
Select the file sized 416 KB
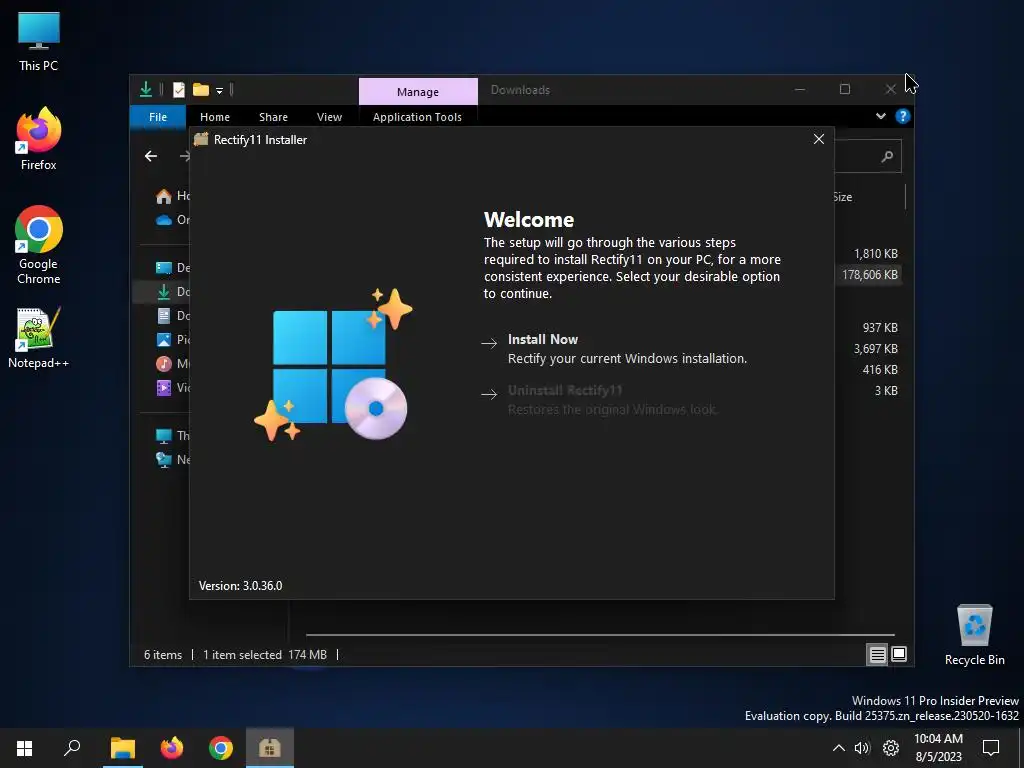(x=880, y=370)
